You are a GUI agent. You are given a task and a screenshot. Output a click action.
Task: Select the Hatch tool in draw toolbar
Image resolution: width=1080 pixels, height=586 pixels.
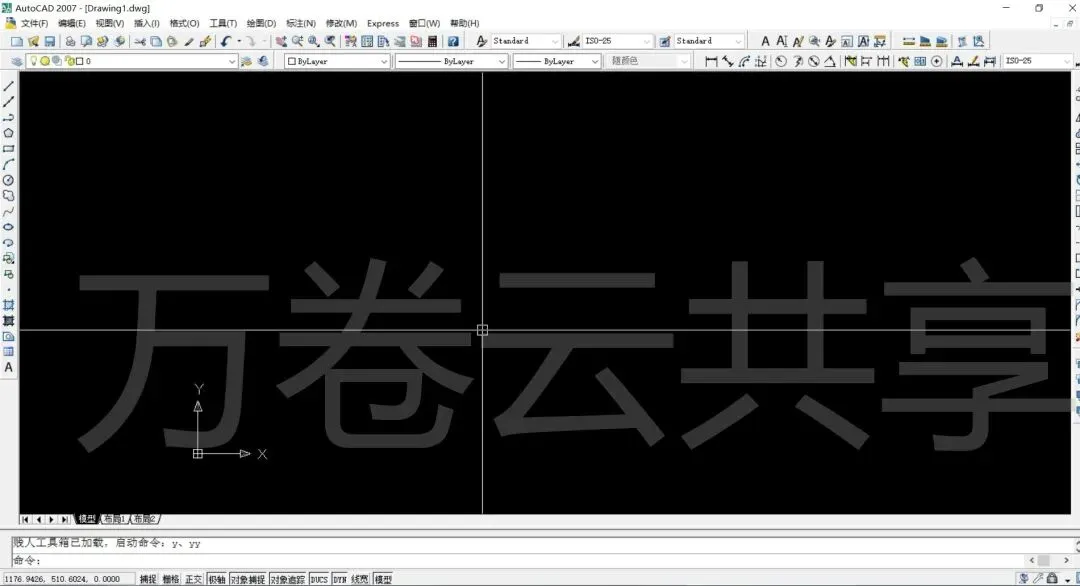(8, 305)
